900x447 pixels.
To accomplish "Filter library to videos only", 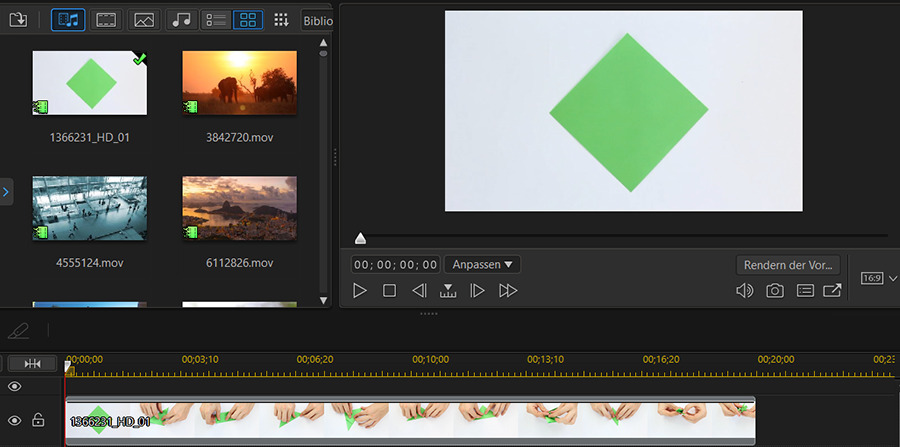I will (106, 20).
